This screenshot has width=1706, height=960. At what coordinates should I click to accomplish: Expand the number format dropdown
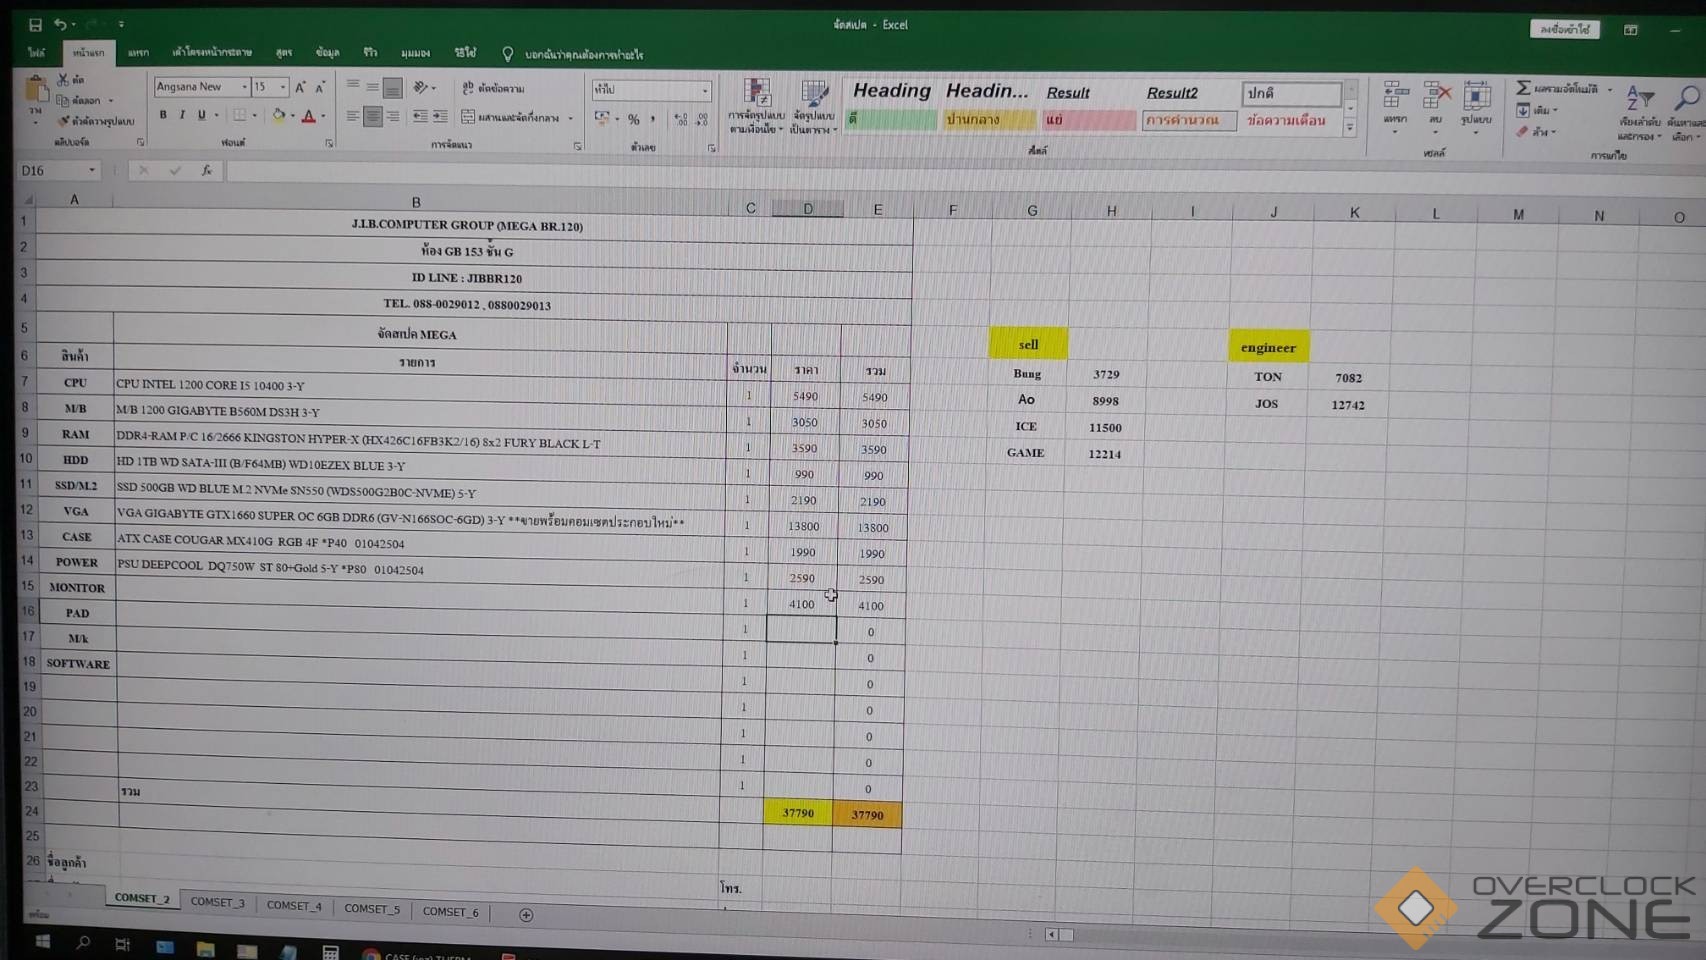pyautogui.click(x=705, y=90)
